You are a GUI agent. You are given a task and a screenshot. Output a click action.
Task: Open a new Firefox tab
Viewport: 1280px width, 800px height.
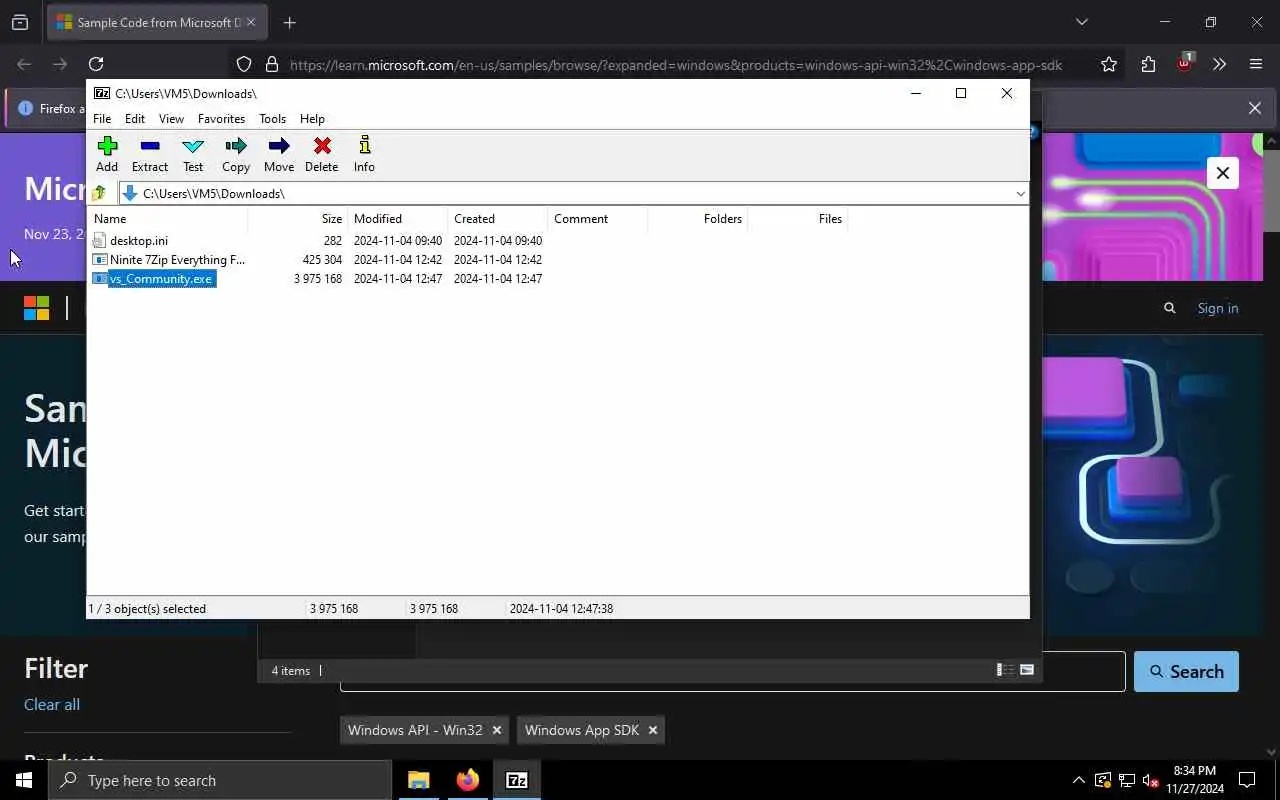tap(289, 22)
